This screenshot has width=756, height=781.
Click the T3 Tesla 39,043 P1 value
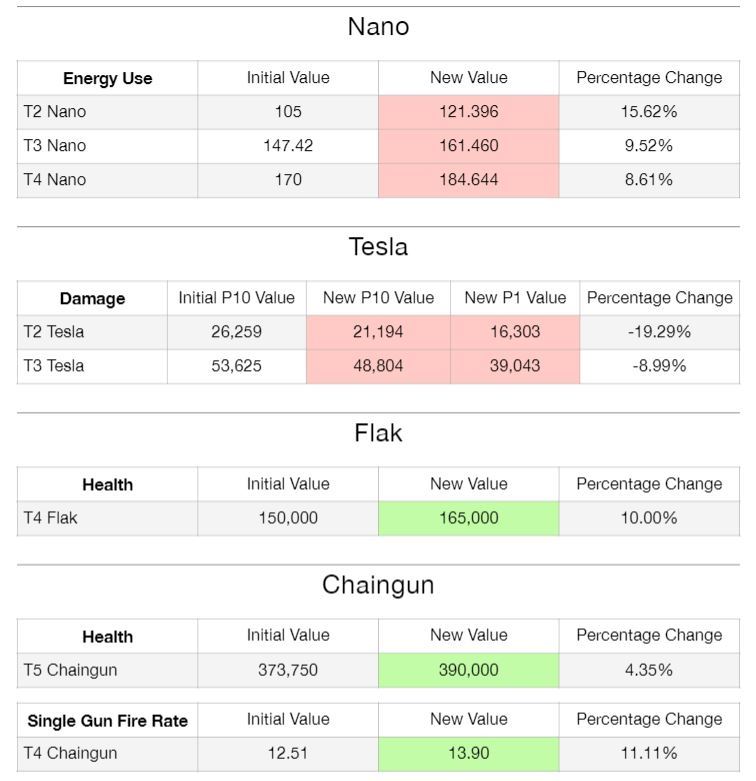[515, 366]
